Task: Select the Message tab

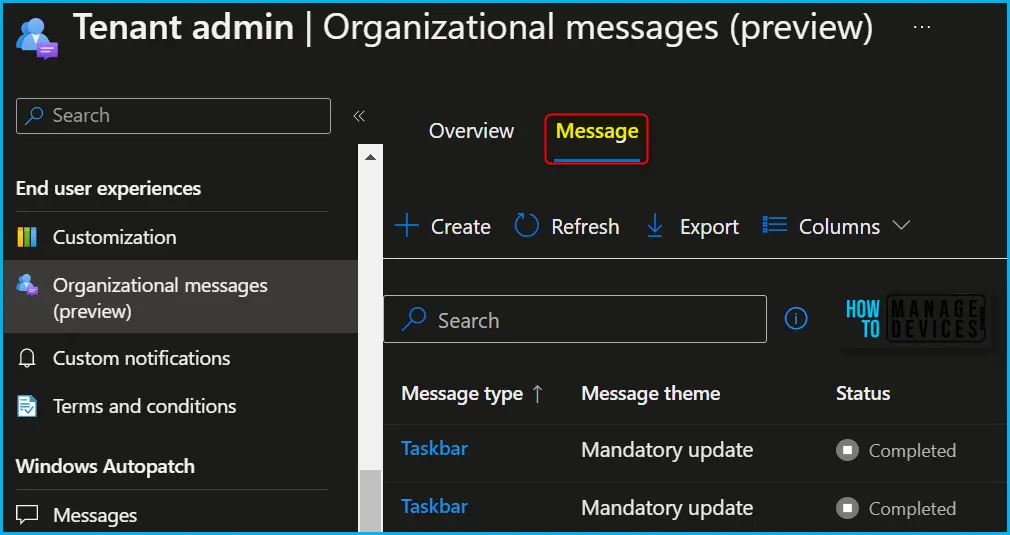Action: click(597, 131)
